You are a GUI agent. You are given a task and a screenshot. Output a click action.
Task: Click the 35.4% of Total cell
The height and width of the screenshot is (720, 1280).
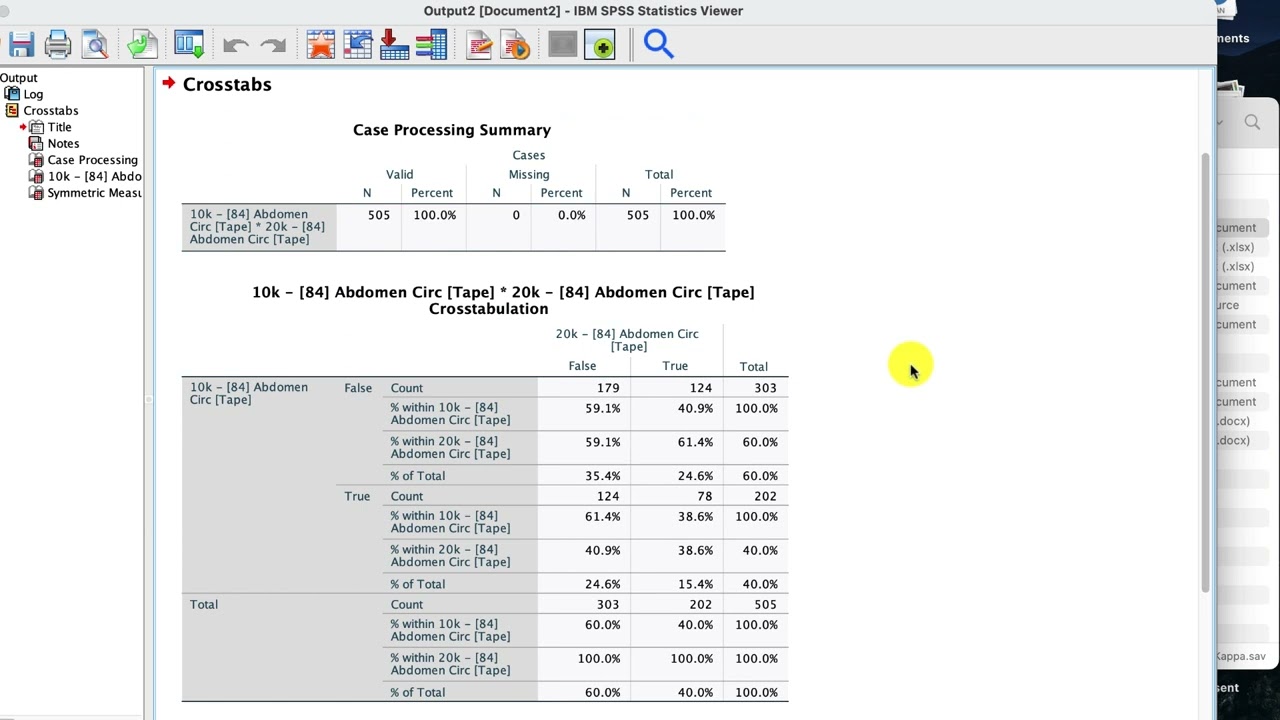[603, 476]
